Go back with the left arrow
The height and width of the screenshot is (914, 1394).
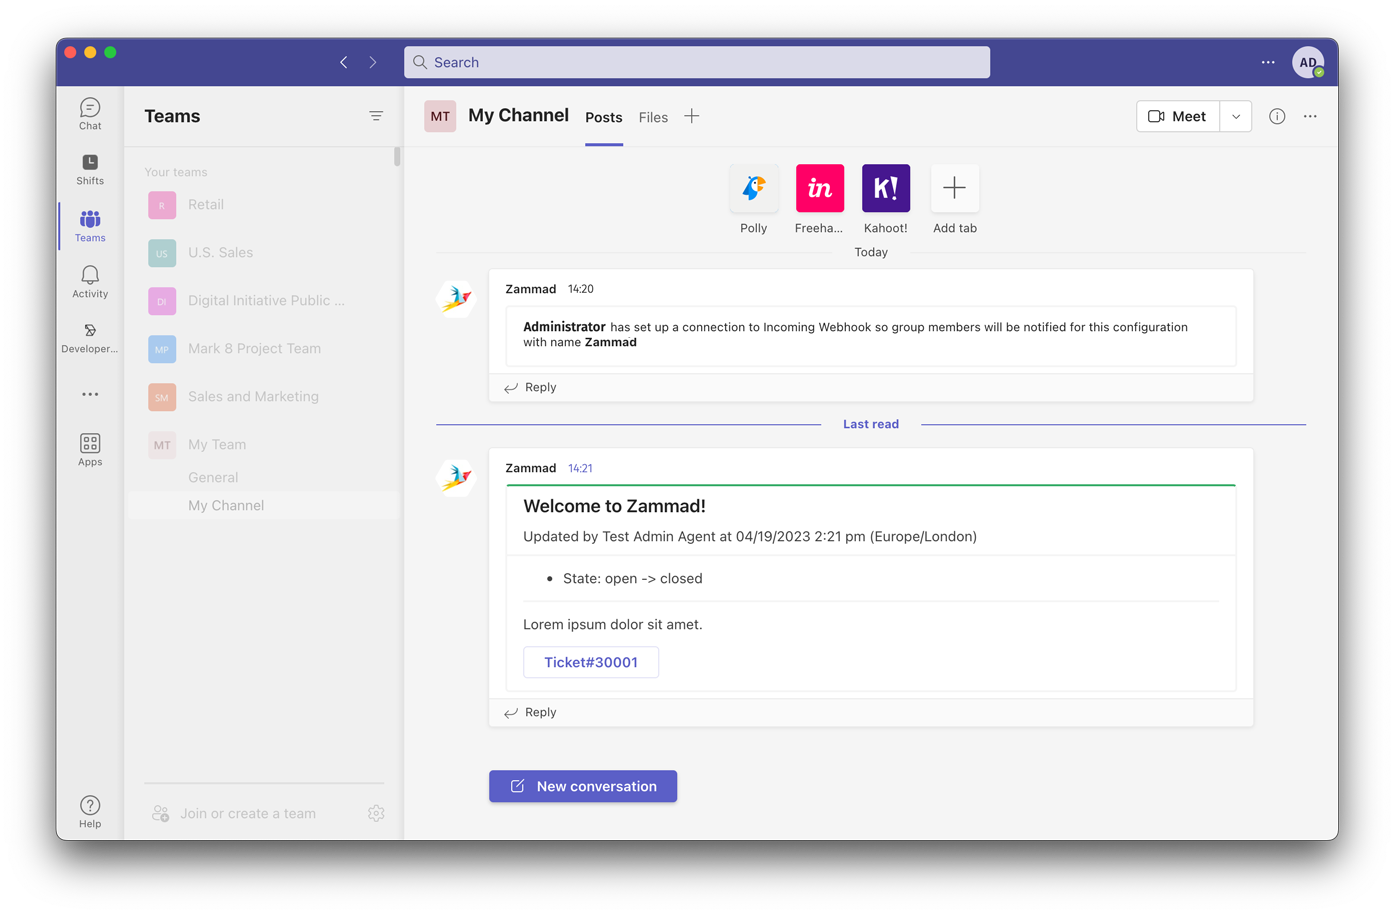coord(344,62)
